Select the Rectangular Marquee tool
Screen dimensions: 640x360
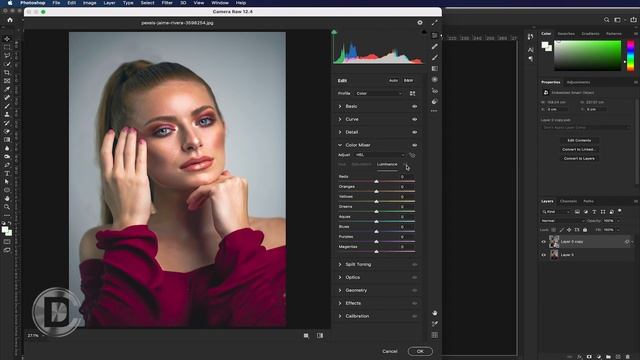[7, 47]
